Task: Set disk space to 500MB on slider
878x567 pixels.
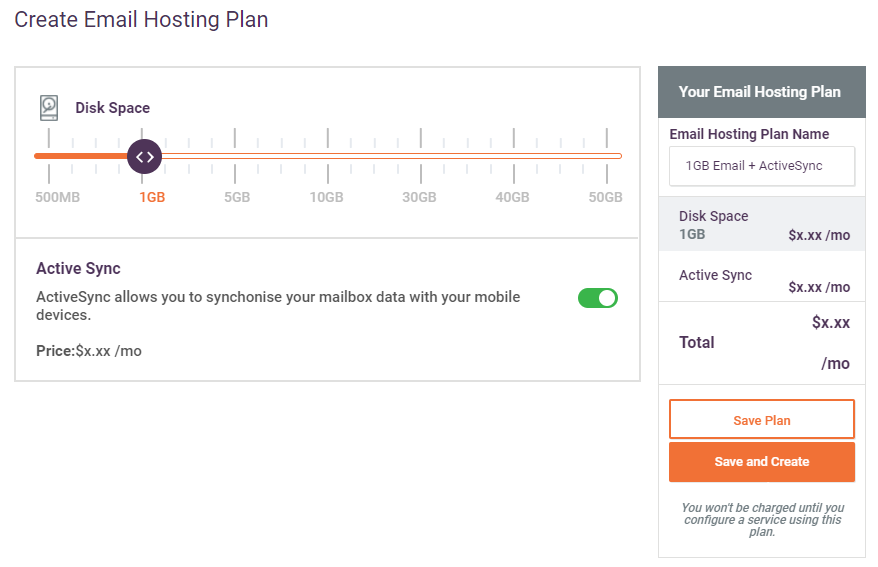Action: tap(48, 156)
